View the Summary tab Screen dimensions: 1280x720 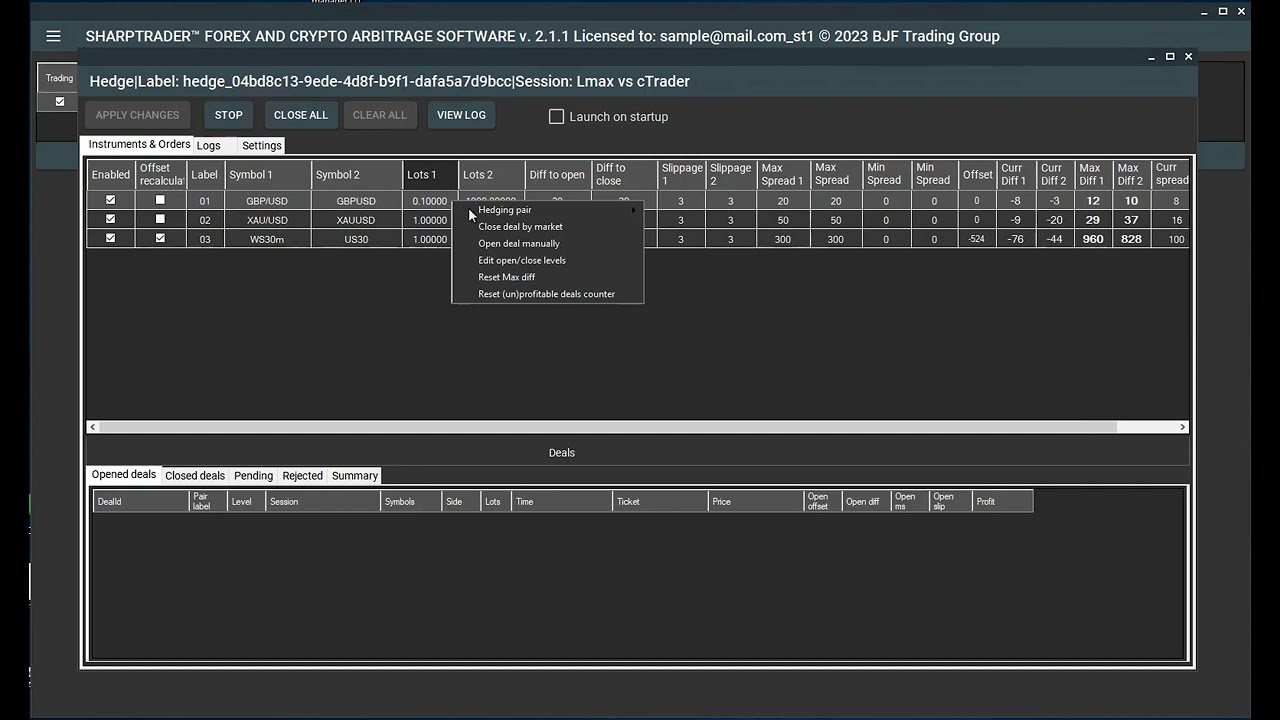[x=355, y=476]
